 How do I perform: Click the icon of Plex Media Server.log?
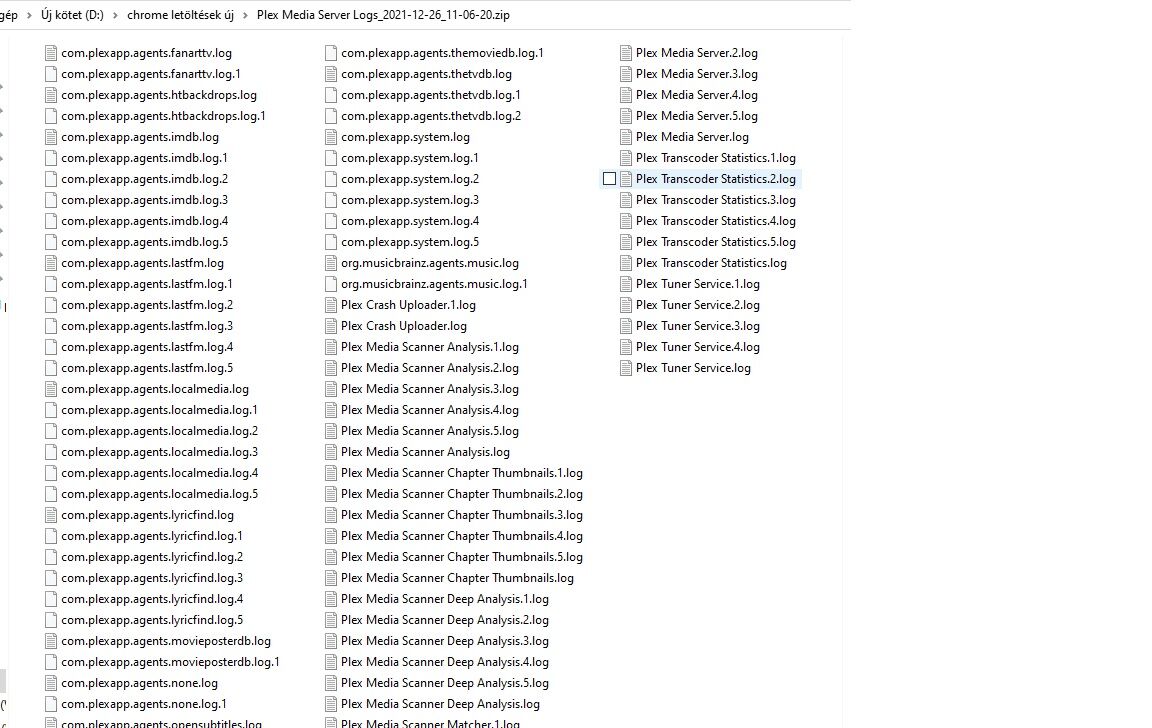point(626,137)
